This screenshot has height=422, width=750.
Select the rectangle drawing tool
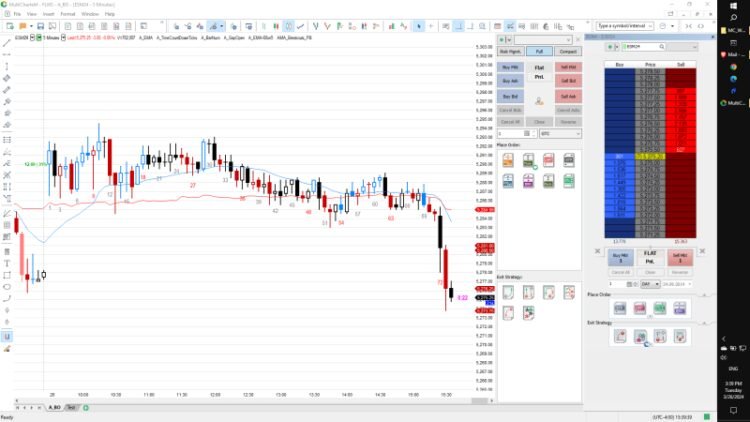[x=7, y=275]
